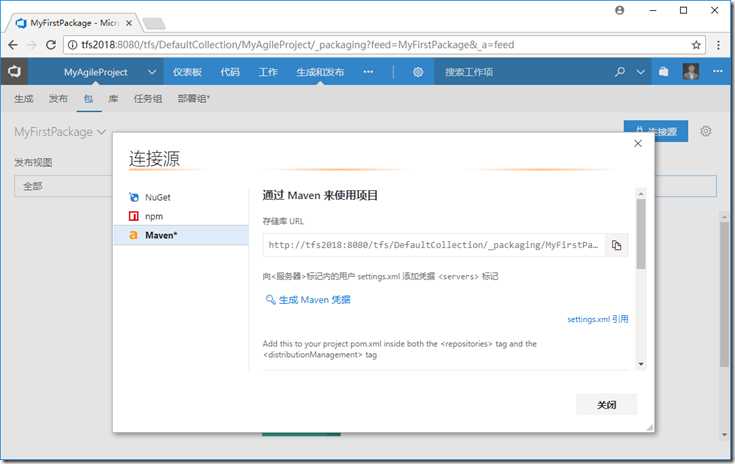
Task: Expand the MyFirstPackage feed dropdown
Action: [x=60, y=132]
